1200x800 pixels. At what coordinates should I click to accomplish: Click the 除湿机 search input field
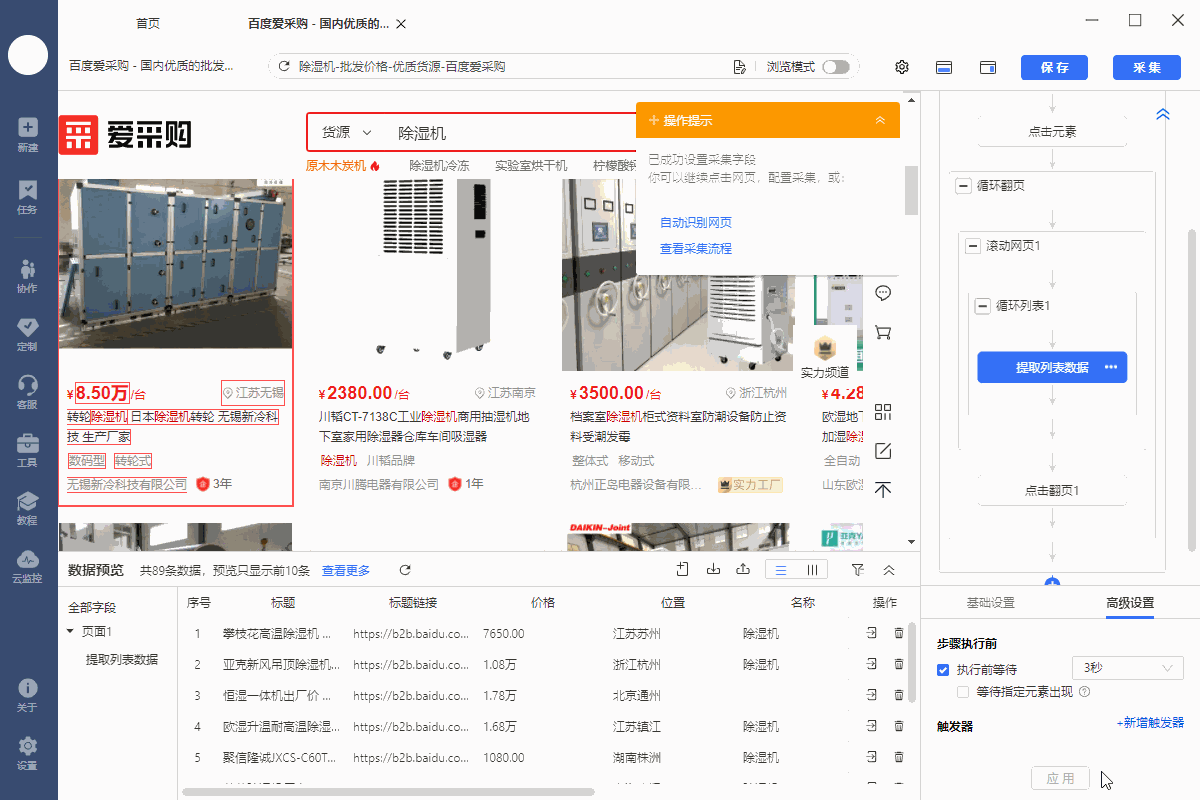[x=510, y=133]
